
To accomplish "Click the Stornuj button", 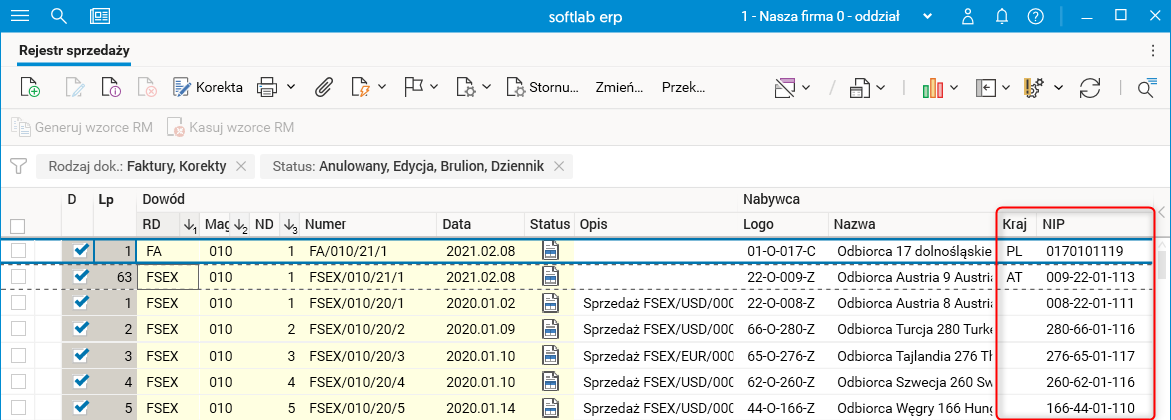I will pyautogui.click(x=542, y=88).
